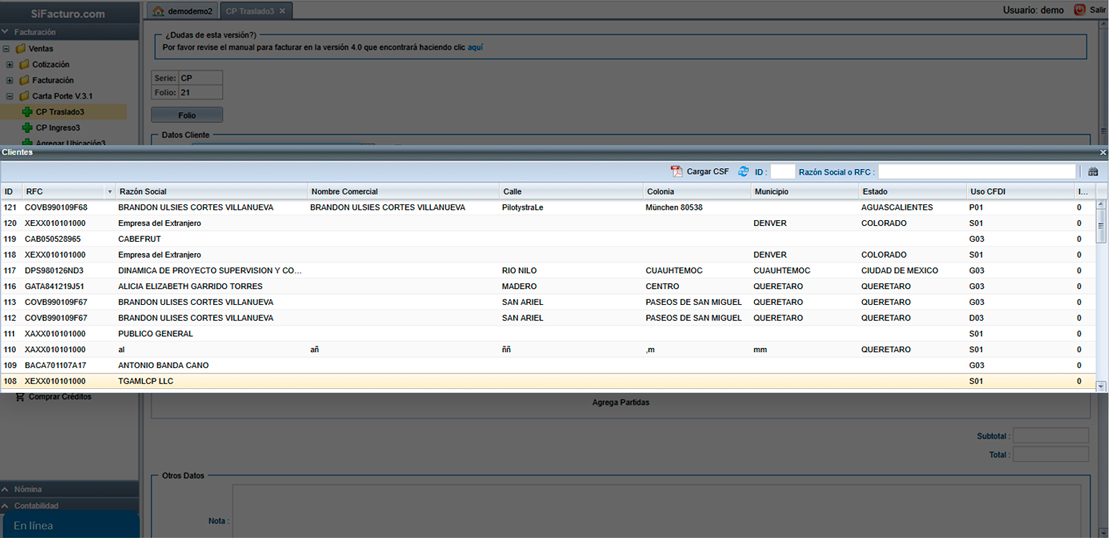The image size is (1109, 538).
Task: Select CP Traslado3 in the sidebar tree
Action: point(60,112)
